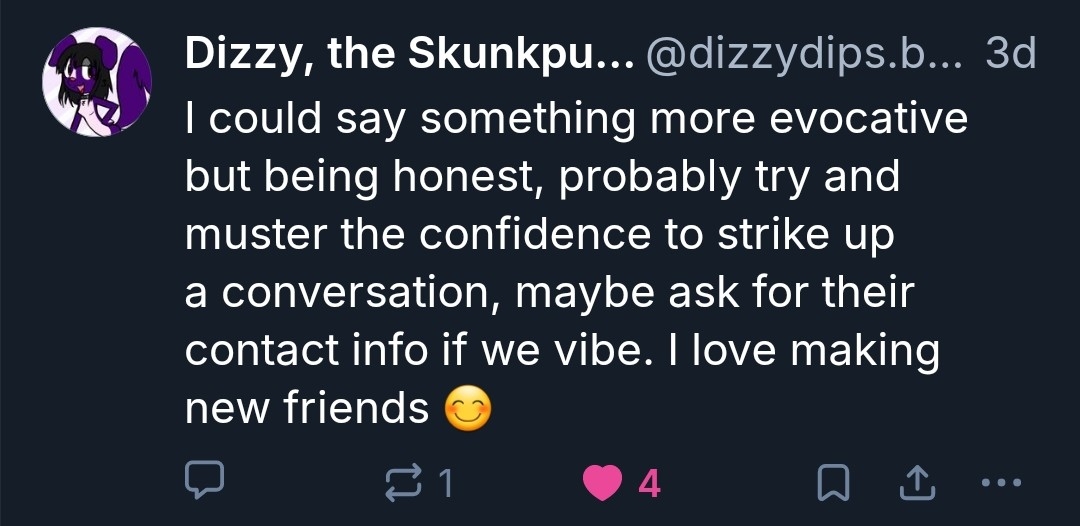The height and width of the screenshot is (526, 1080).
Task: Click the text "I could say something more evocative"
Action: (576, 119)
